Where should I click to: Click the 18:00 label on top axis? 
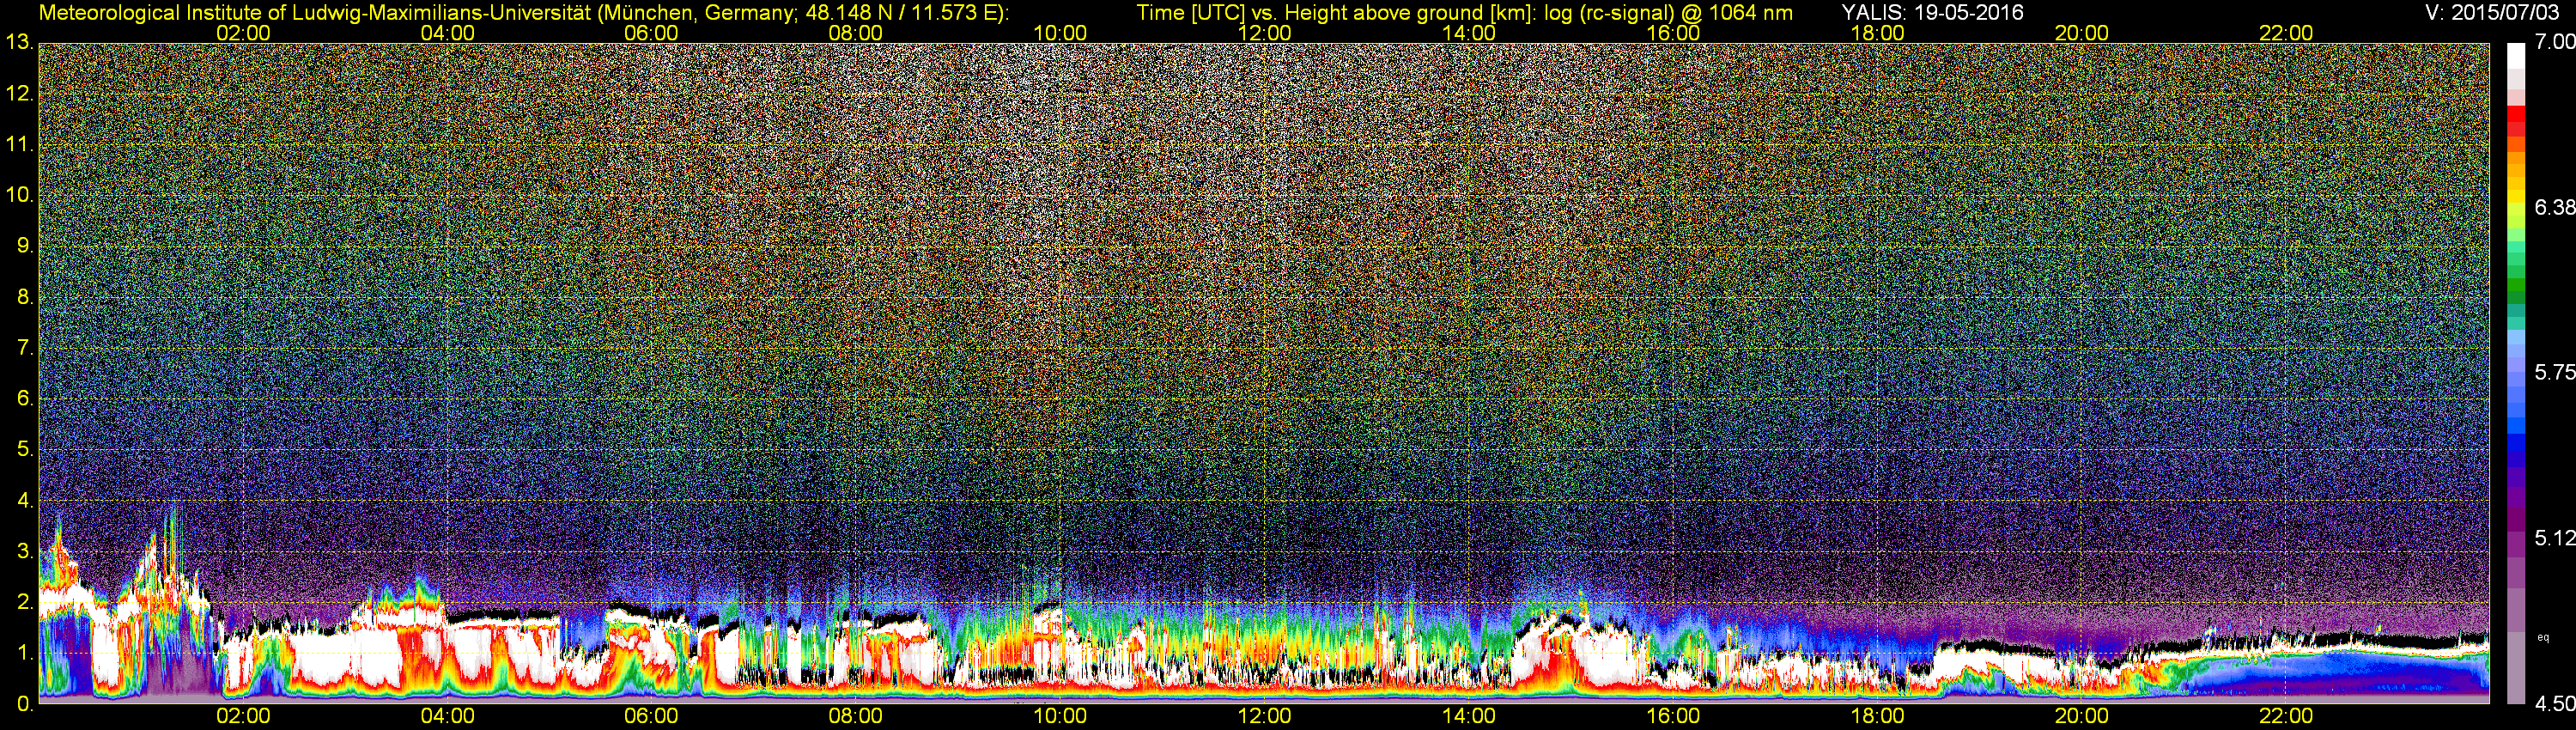coord(1877,33)
